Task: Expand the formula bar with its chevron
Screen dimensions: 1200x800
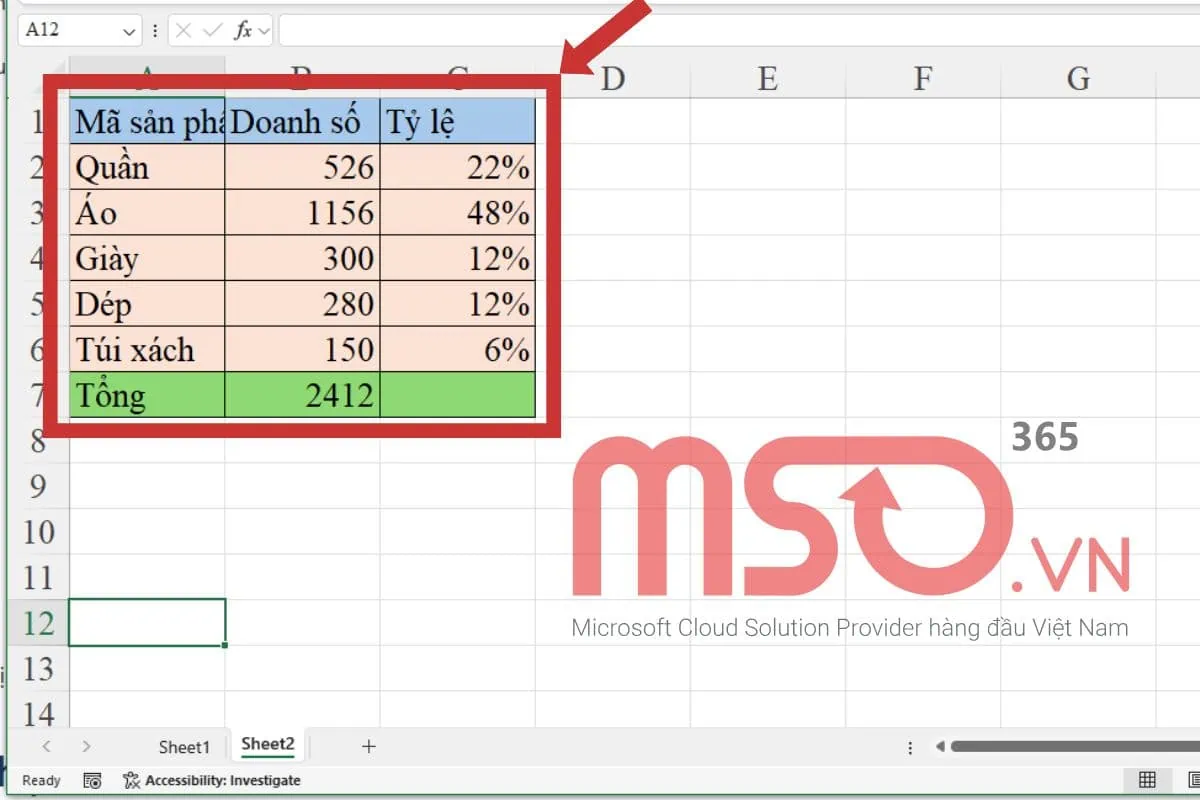Action: 263,30
